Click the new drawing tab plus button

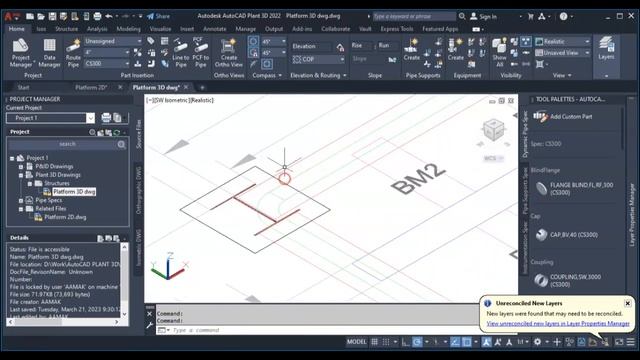202,87
